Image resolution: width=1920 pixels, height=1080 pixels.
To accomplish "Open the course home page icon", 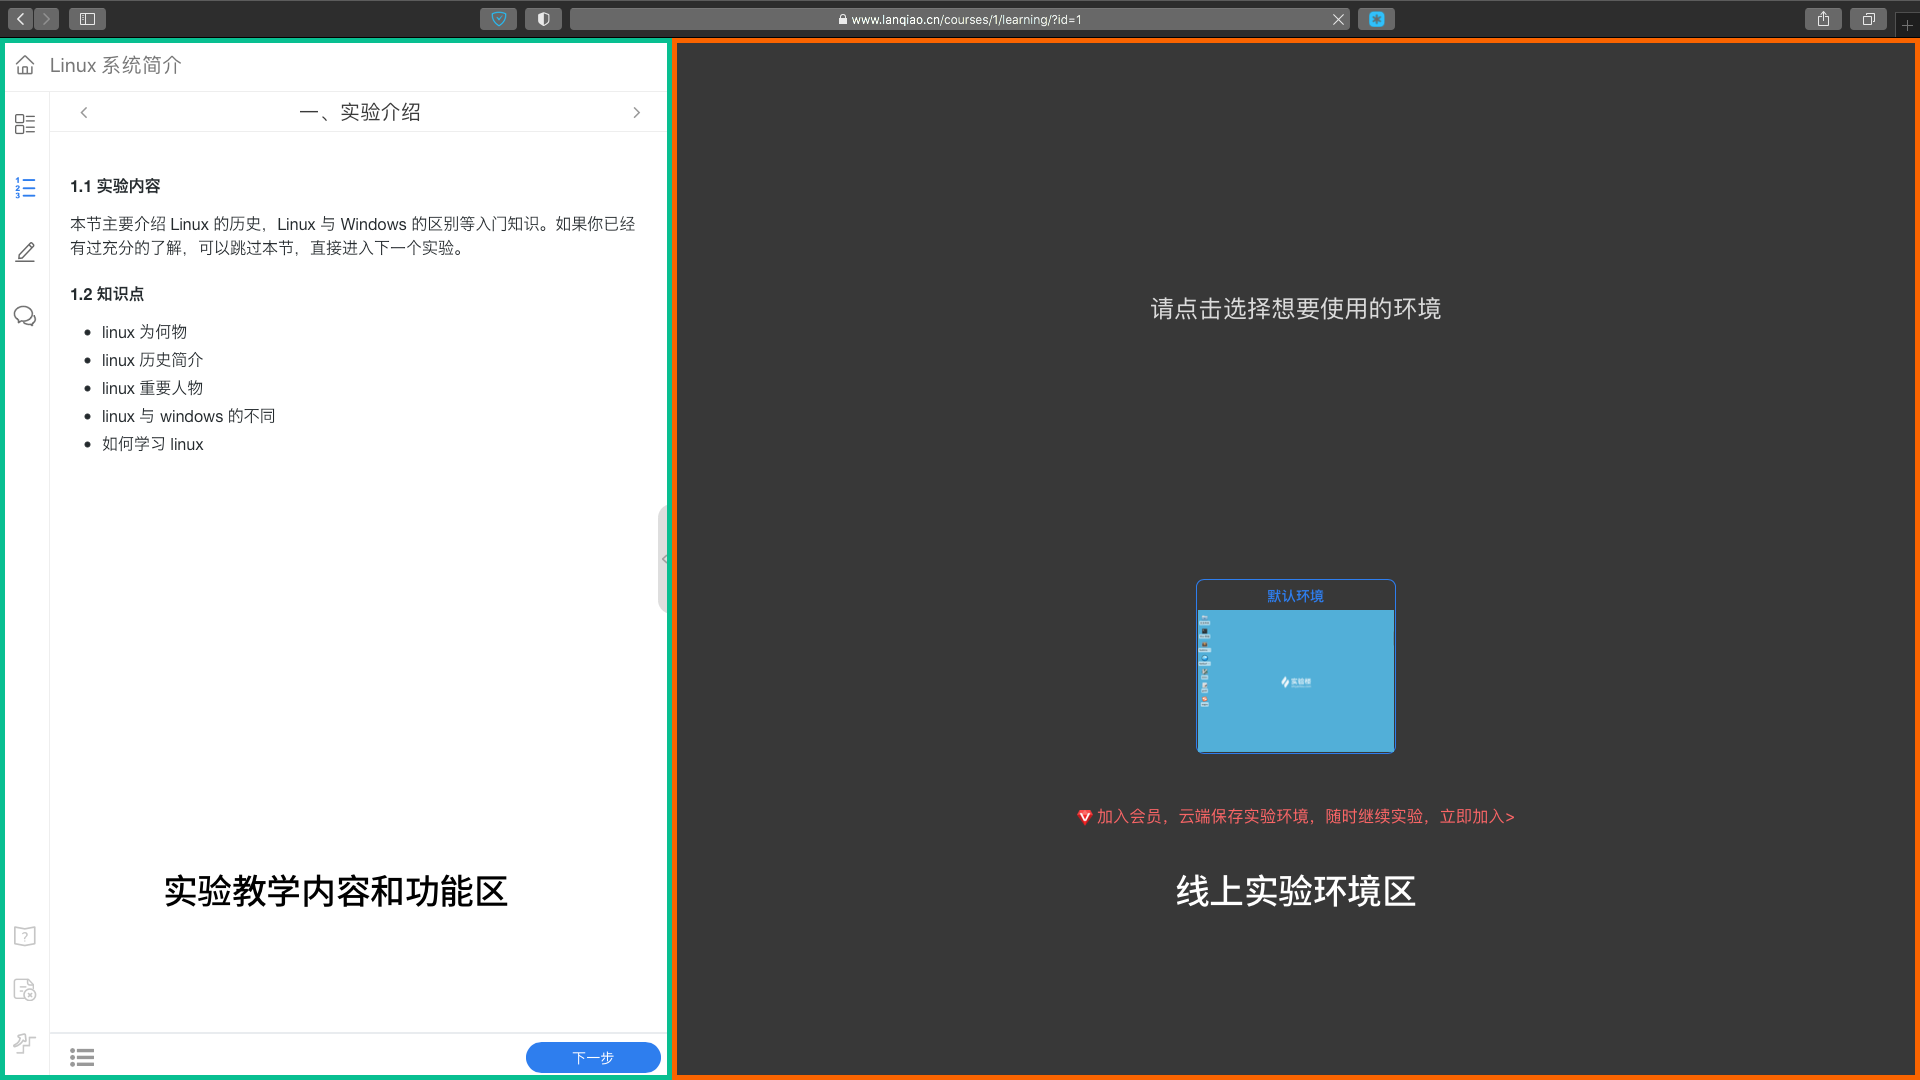I will (24, 65).
